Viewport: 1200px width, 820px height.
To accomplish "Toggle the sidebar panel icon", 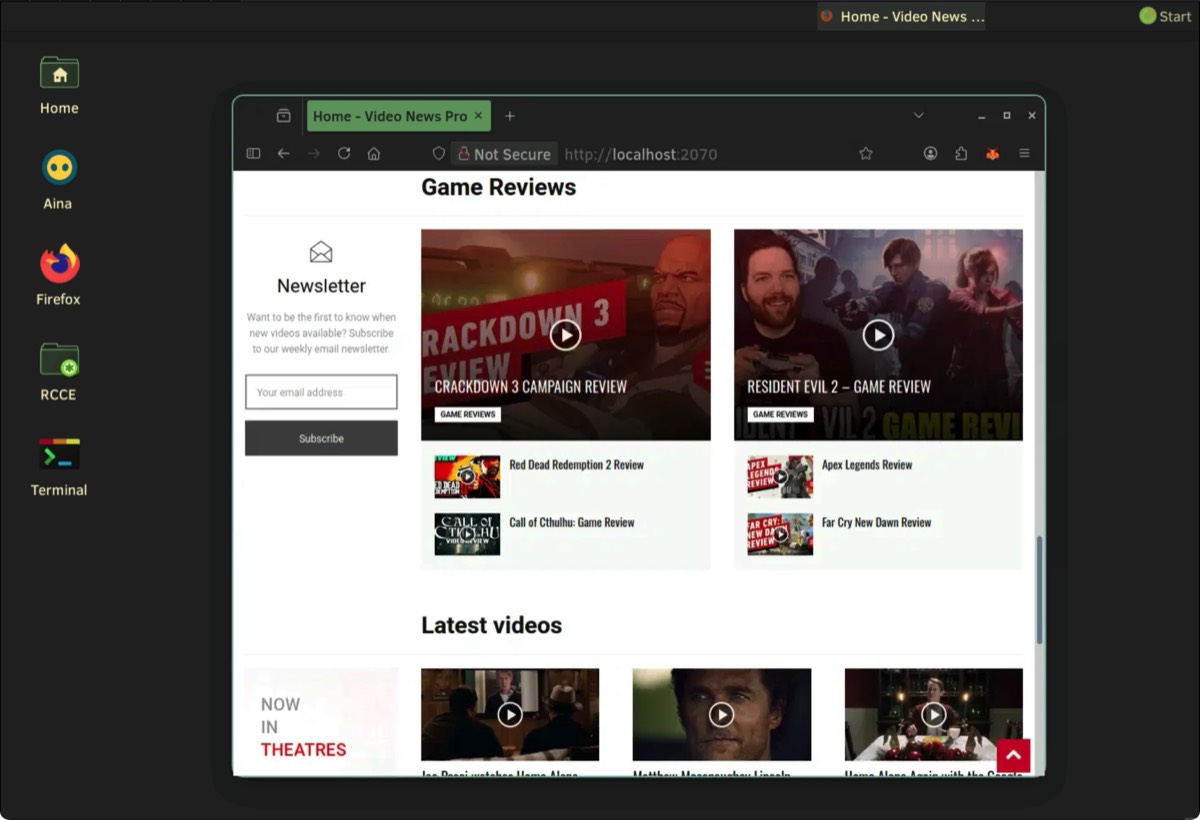I will click(x=253, y=154).
